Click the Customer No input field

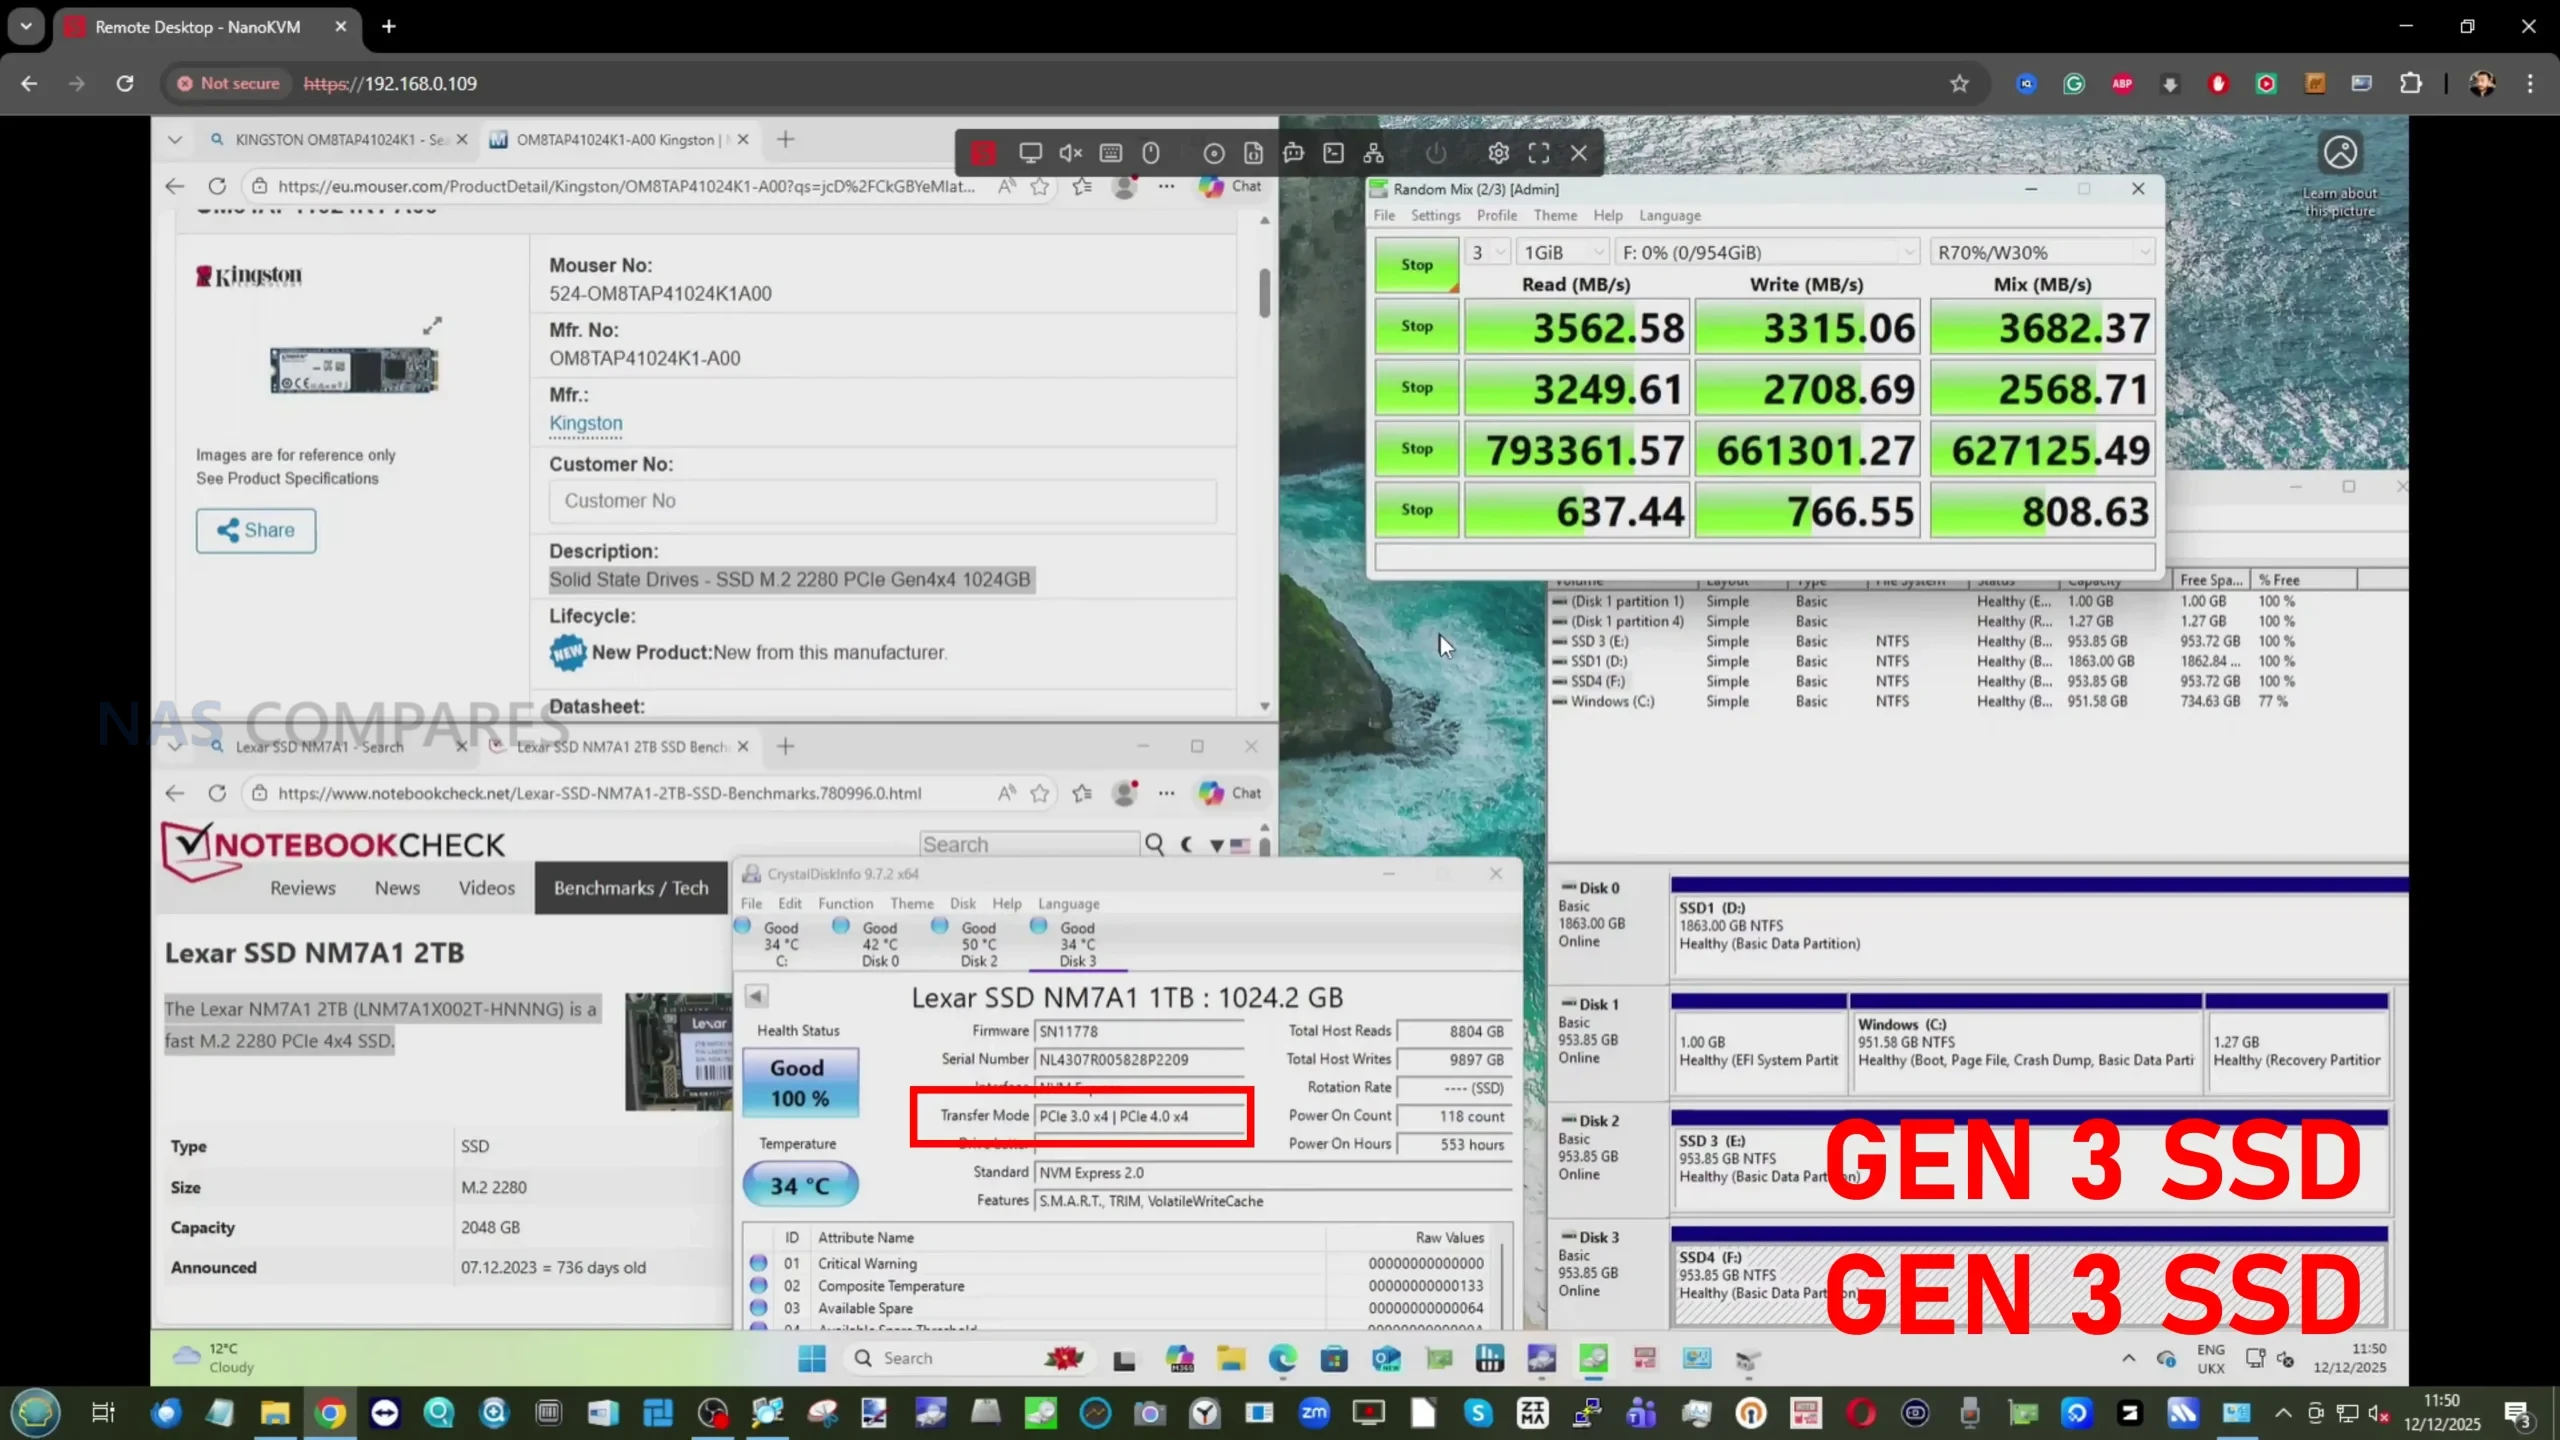click(x=882, y=501)
